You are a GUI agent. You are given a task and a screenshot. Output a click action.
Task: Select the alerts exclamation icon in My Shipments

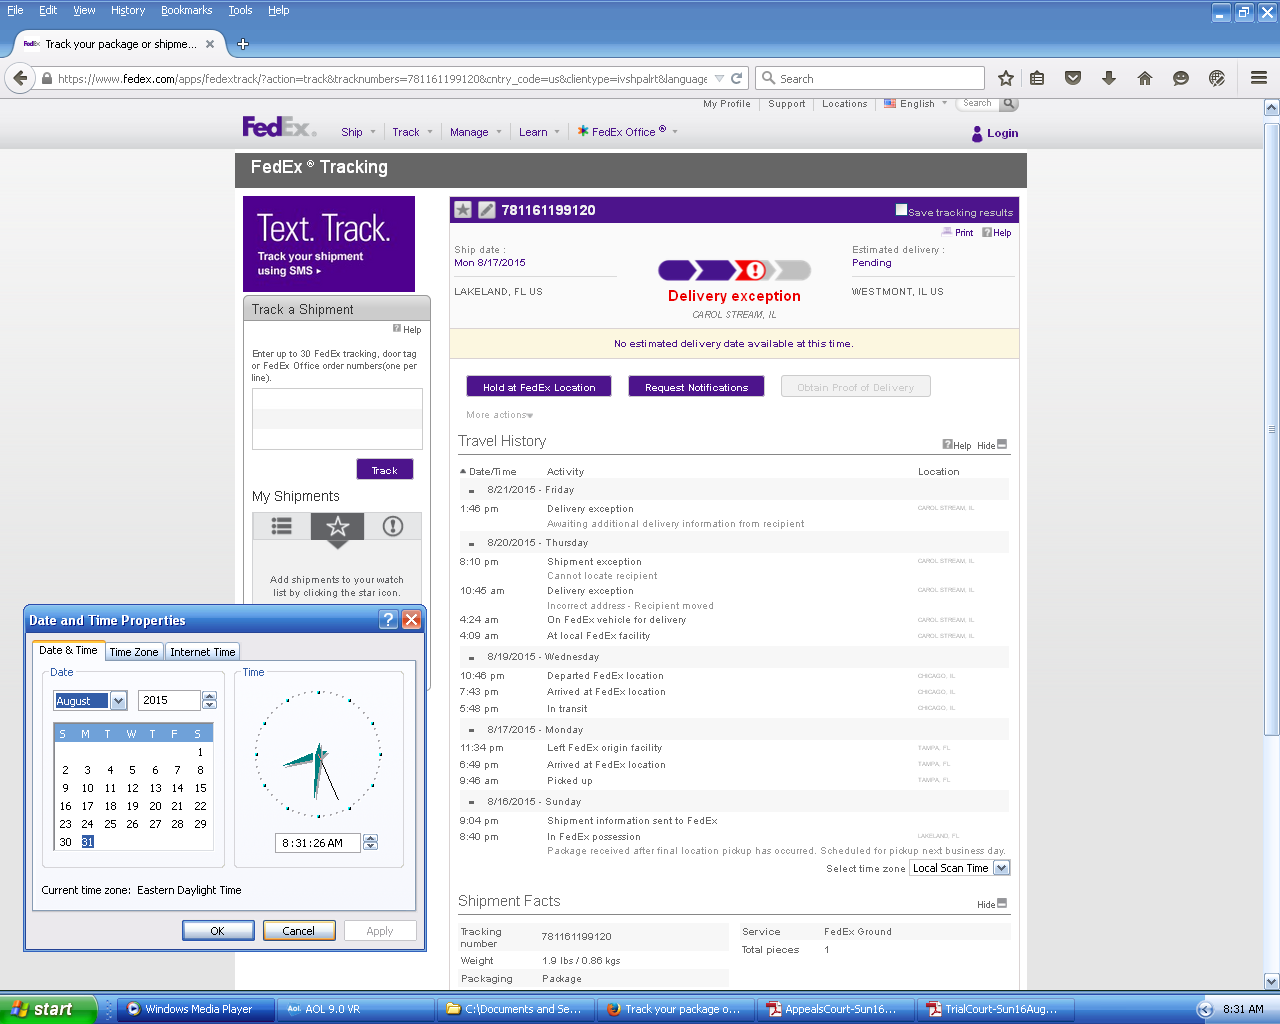[393, 526]
